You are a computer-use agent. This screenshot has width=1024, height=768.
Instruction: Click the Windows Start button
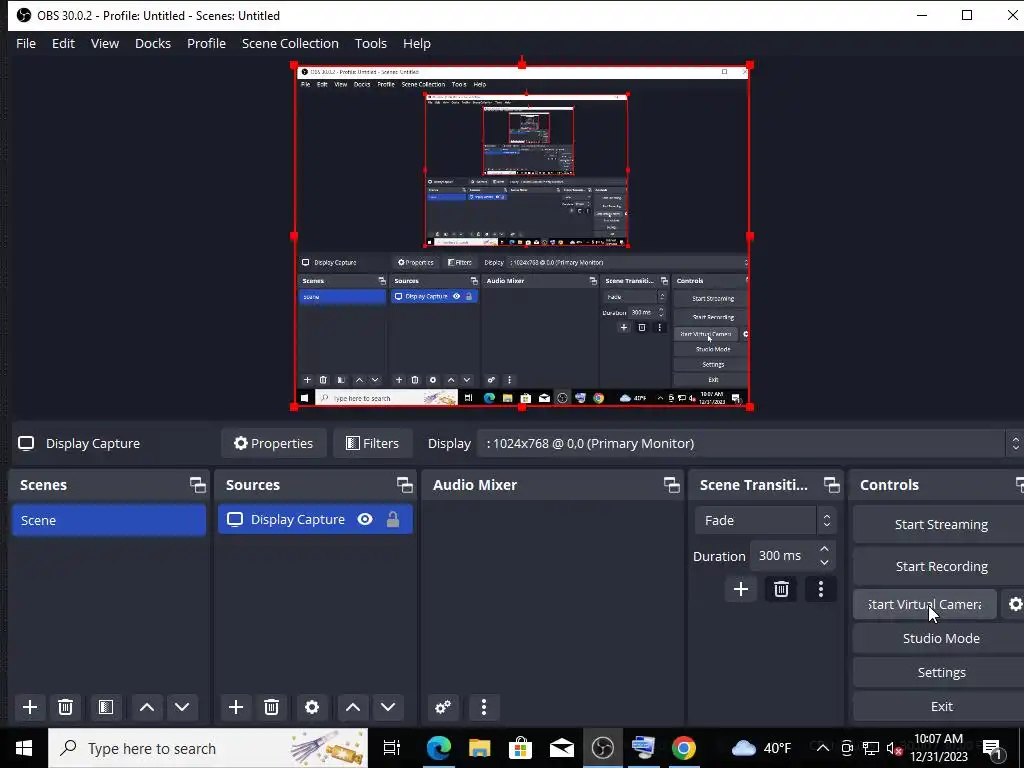click(24, 748)
